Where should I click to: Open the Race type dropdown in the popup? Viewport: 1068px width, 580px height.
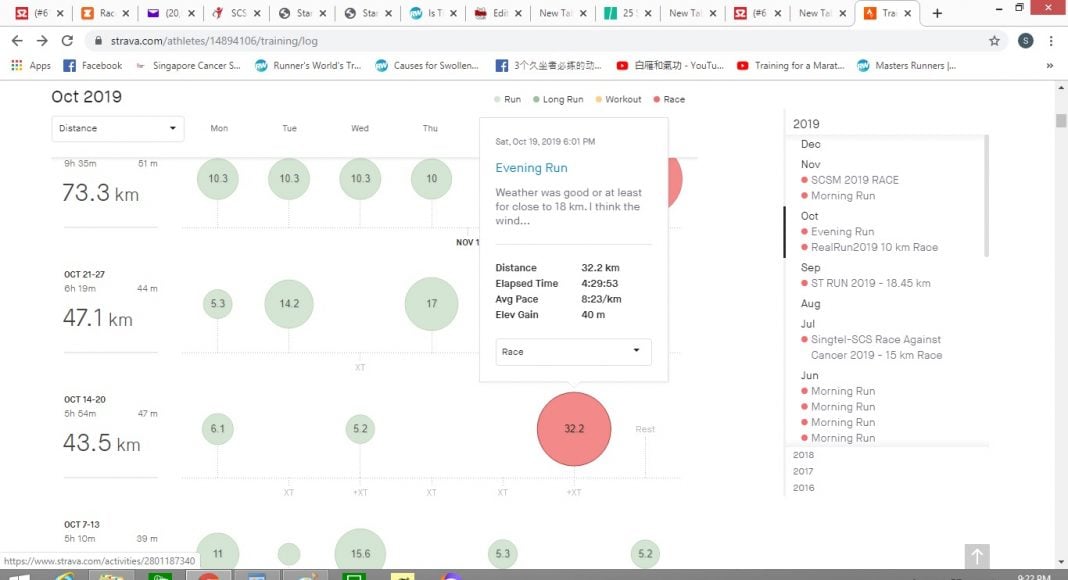coord(573,352)
